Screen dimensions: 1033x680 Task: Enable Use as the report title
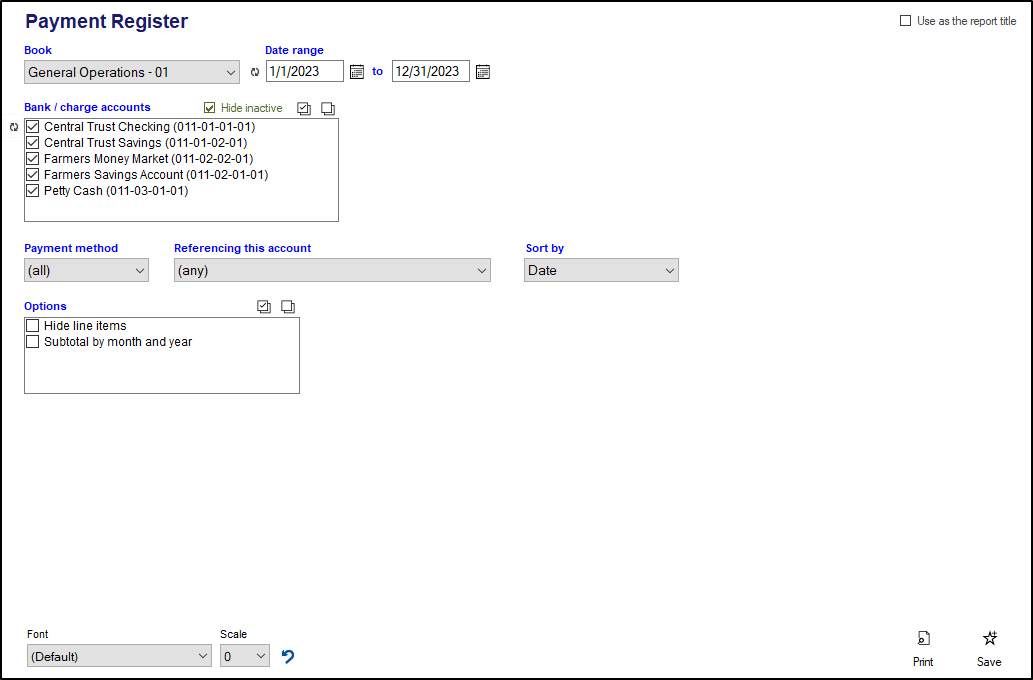click(906, 21)
